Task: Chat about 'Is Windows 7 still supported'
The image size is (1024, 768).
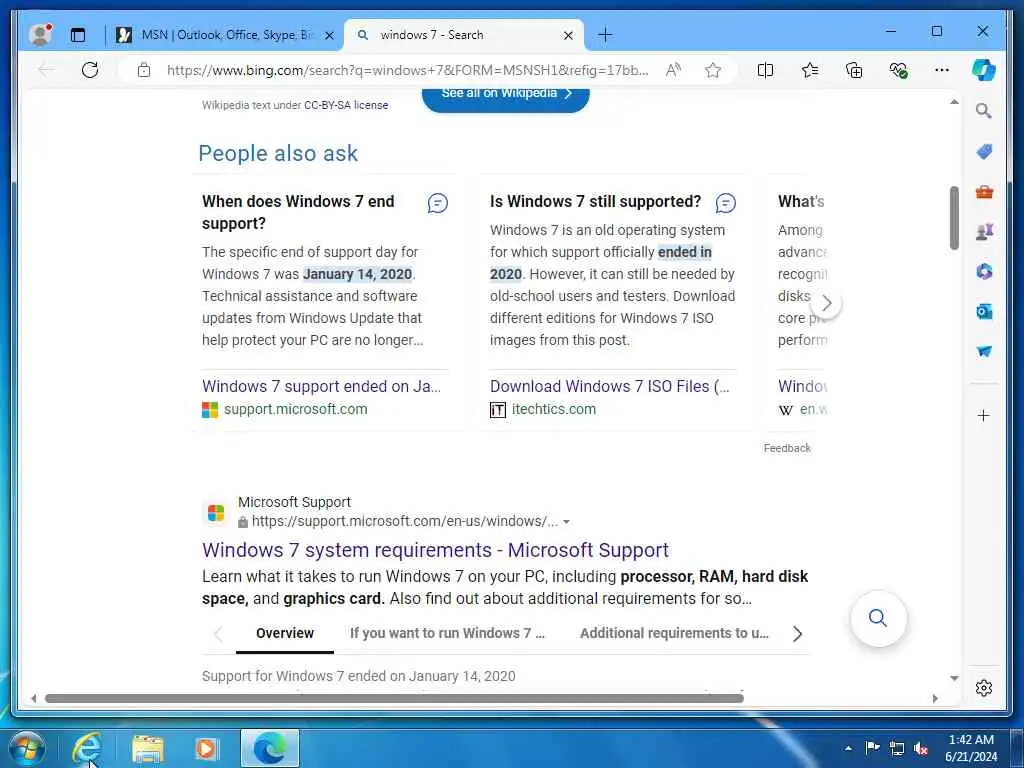Action: (x=726, y=203)
